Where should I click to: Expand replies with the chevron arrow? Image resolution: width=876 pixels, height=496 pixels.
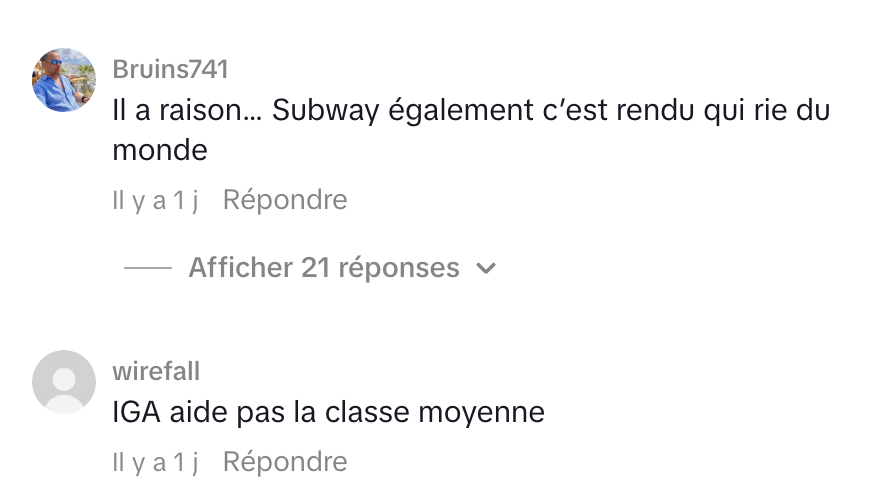(486, 268)
